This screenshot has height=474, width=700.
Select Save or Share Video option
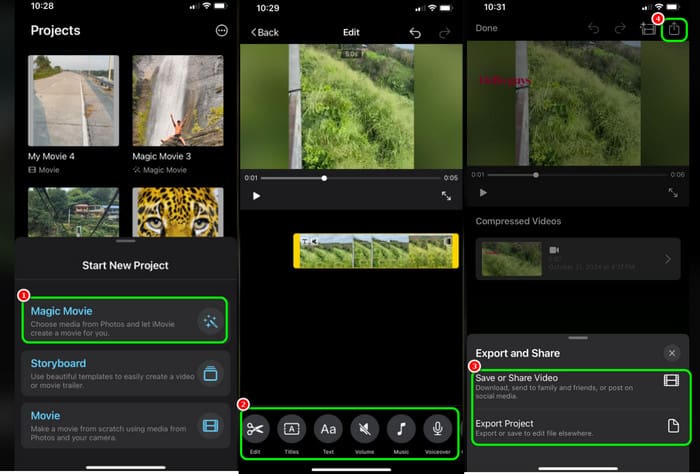[578, 387]
